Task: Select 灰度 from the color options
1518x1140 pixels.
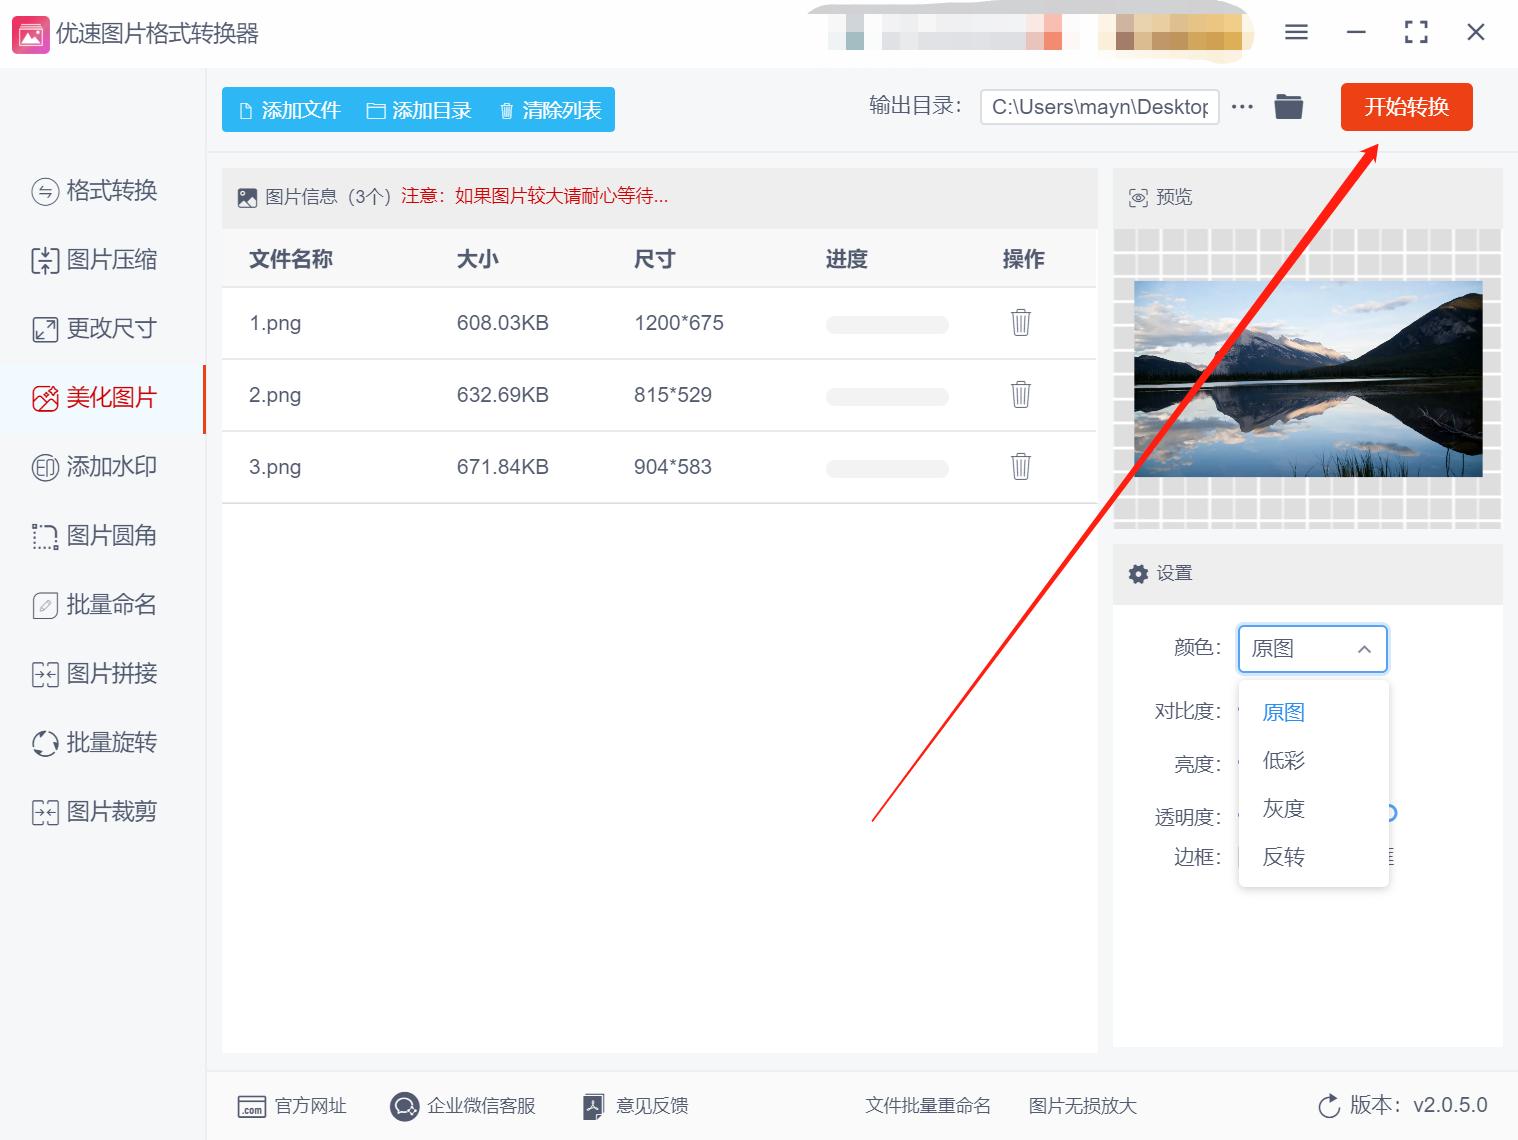Action: pyautogui.click(x=1283, y=808)
